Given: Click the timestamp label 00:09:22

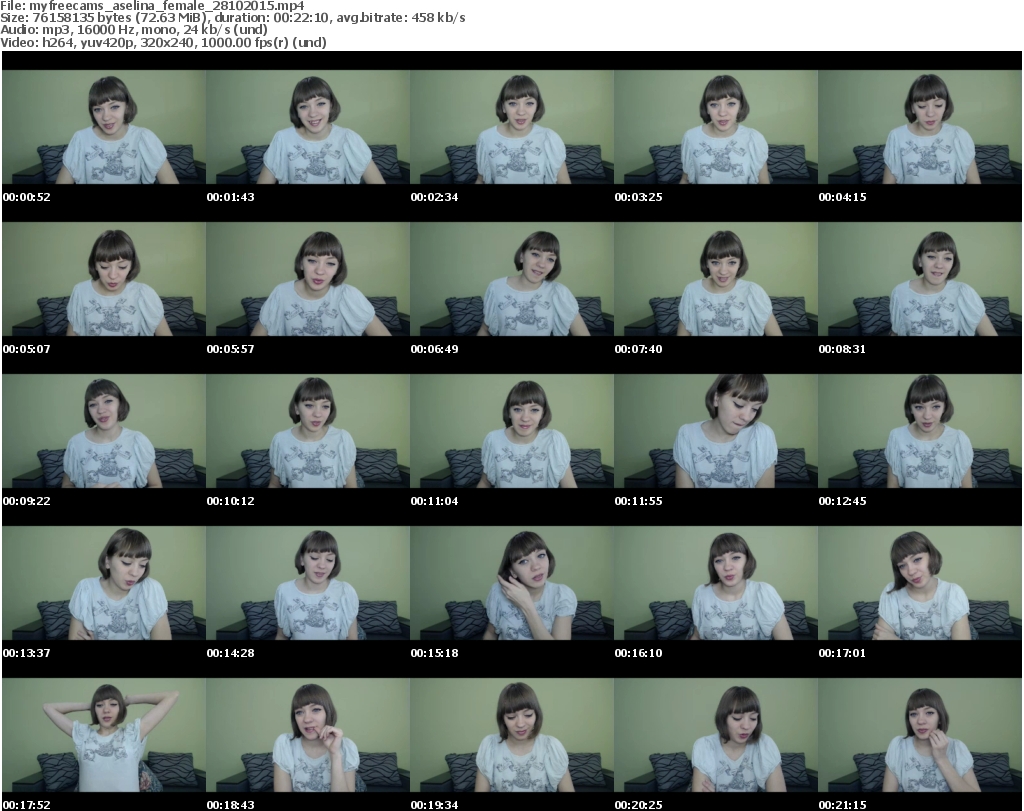Looking at the screenshot, I should click(x=27, y=501).
